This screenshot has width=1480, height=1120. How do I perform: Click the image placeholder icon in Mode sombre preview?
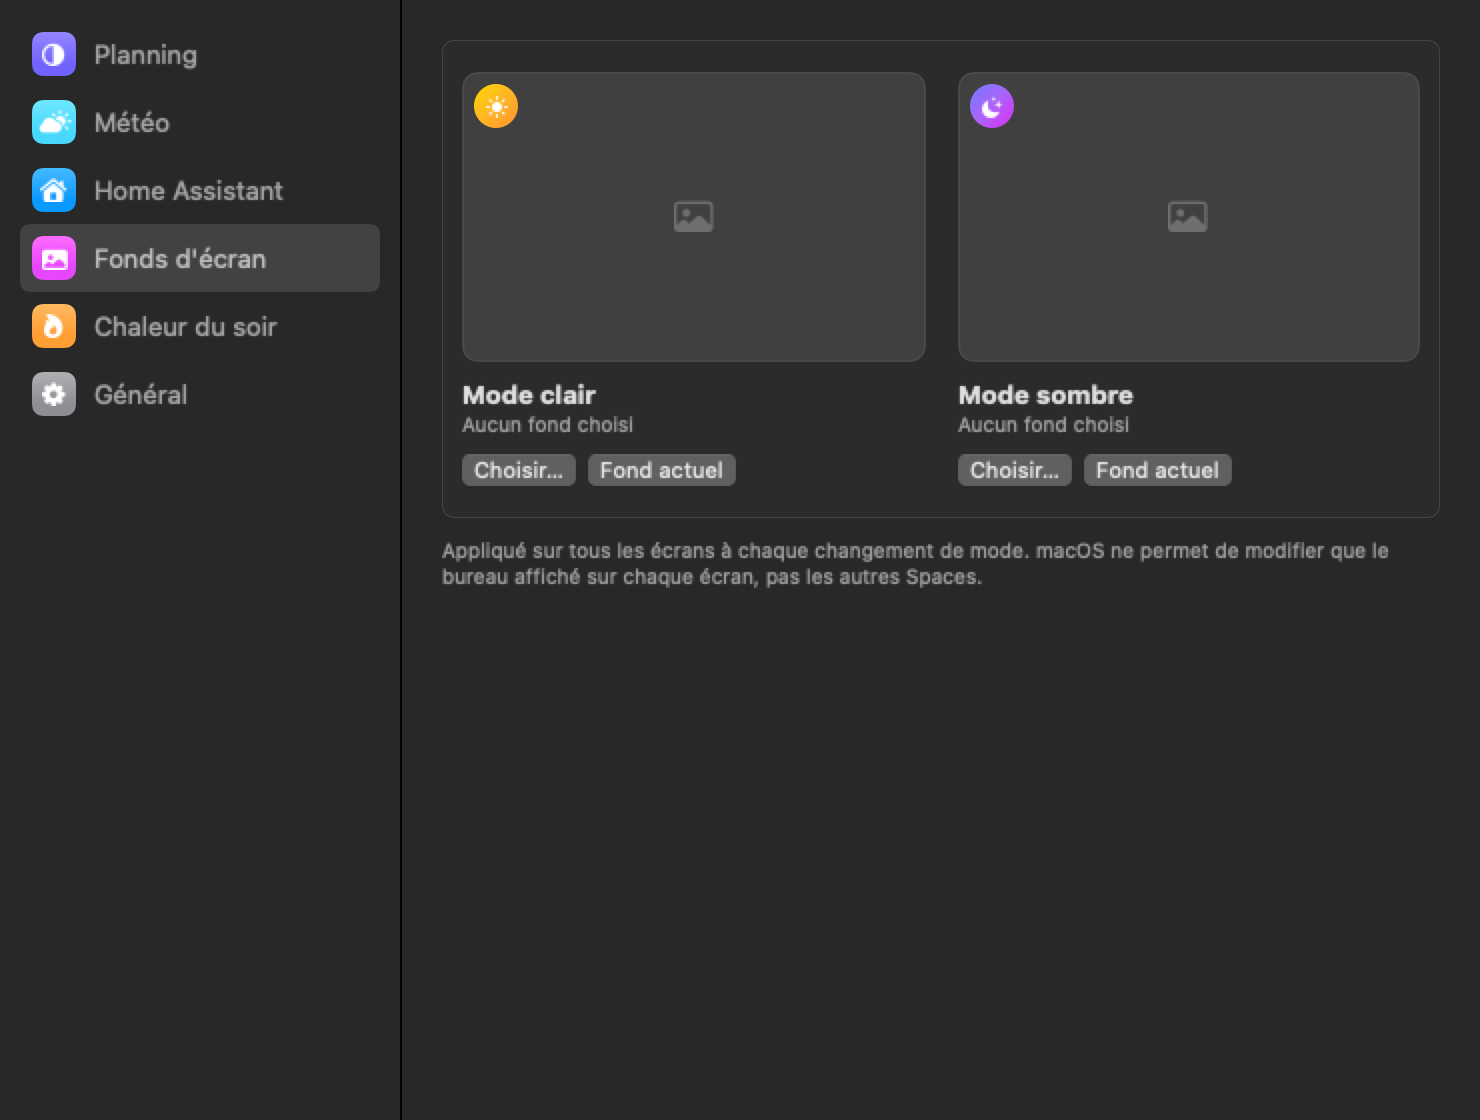click(x=1188, y=216)
